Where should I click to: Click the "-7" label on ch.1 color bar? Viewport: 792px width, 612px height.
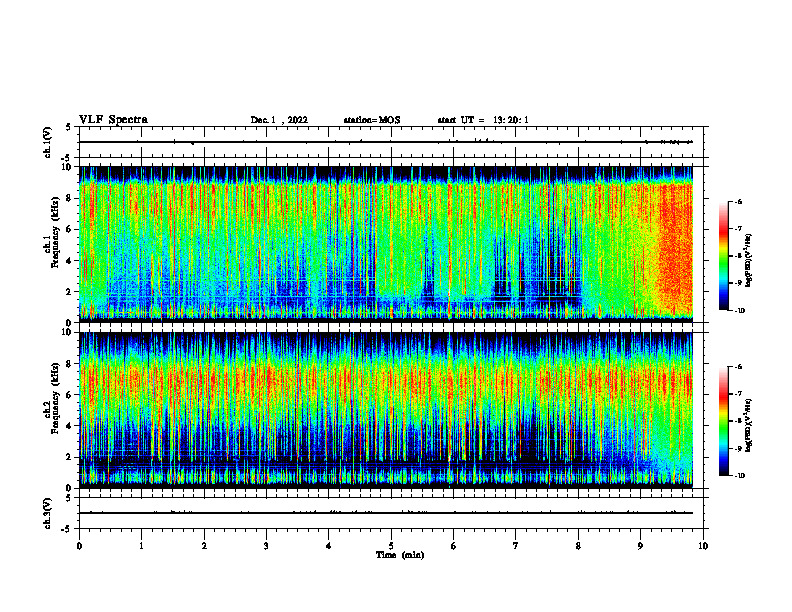[738, 229]
